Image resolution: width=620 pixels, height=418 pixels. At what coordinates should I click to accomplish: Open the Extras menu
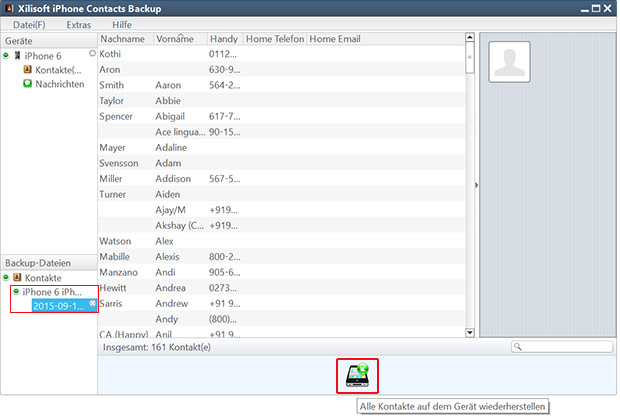pyautogui.click(x=79, y=25)
